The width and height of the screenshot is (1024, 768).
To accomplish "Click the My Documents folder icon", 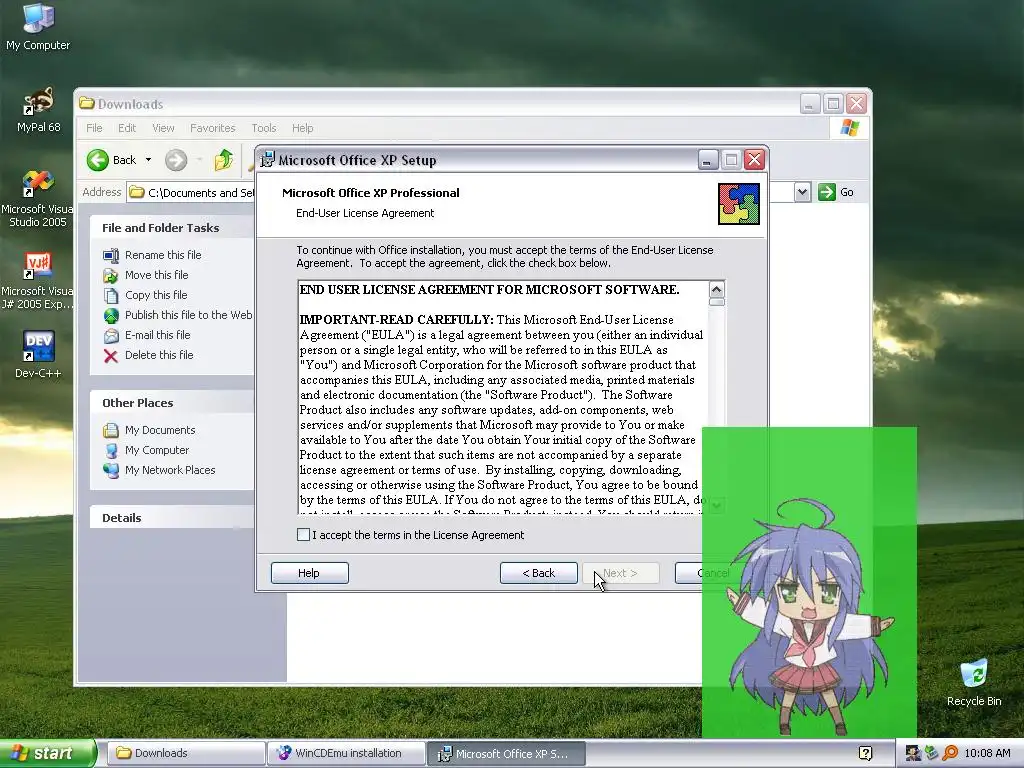I will click(x=111, y=430).
